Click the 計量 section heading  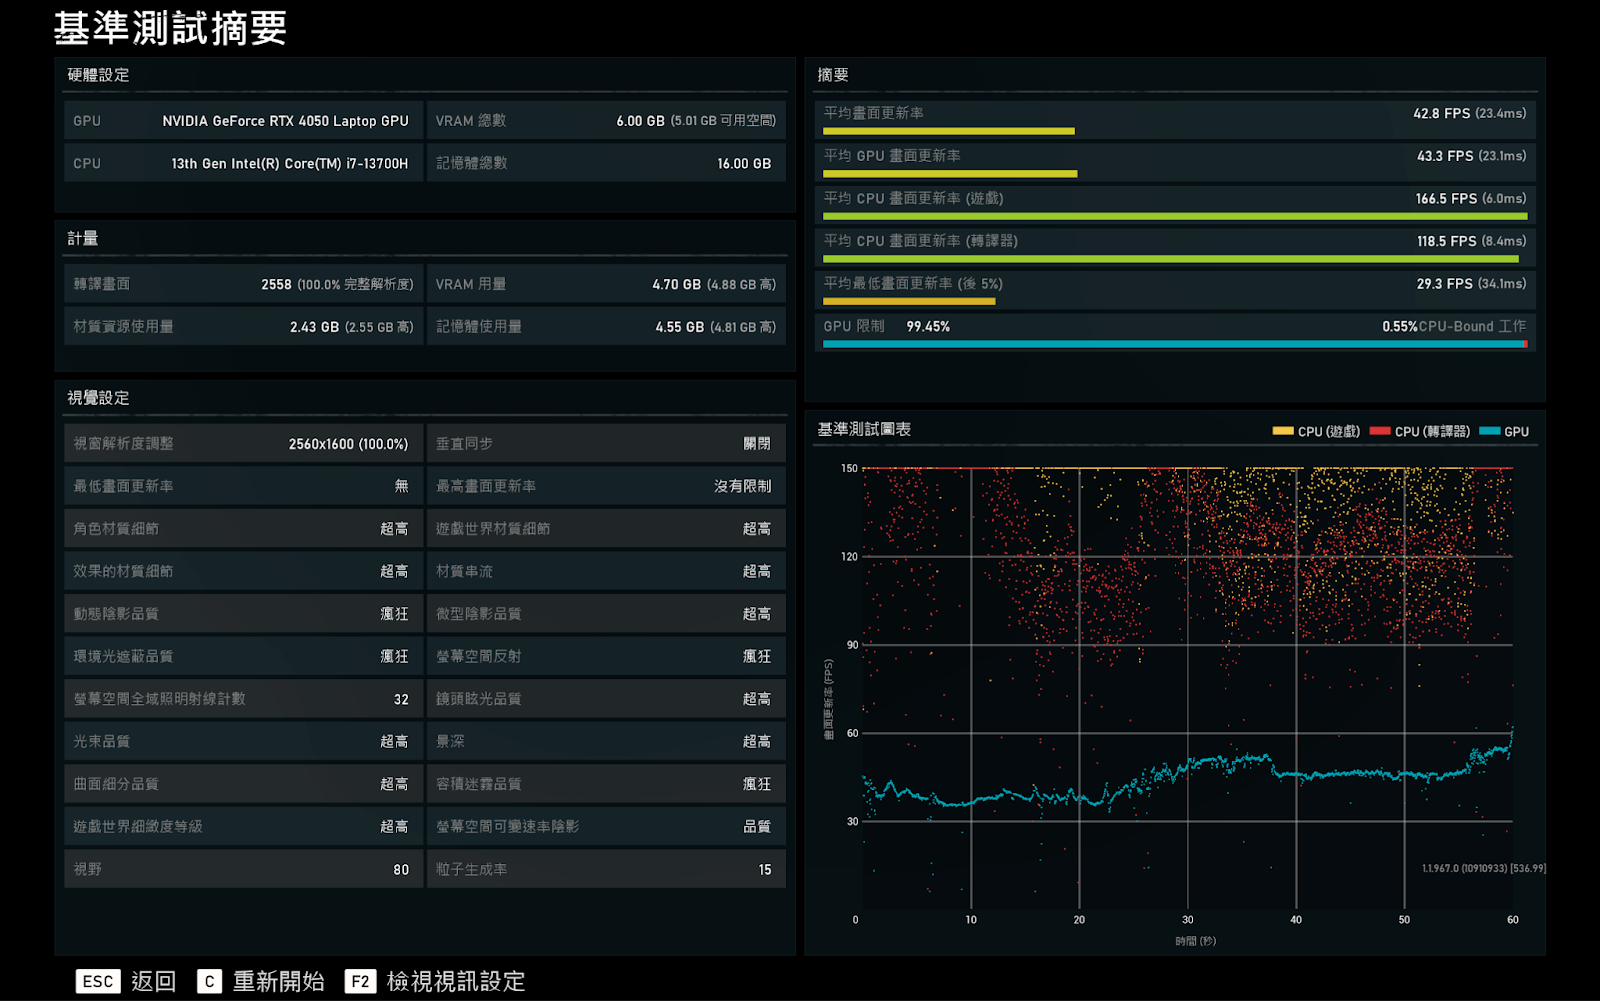(x=83, y=238)
